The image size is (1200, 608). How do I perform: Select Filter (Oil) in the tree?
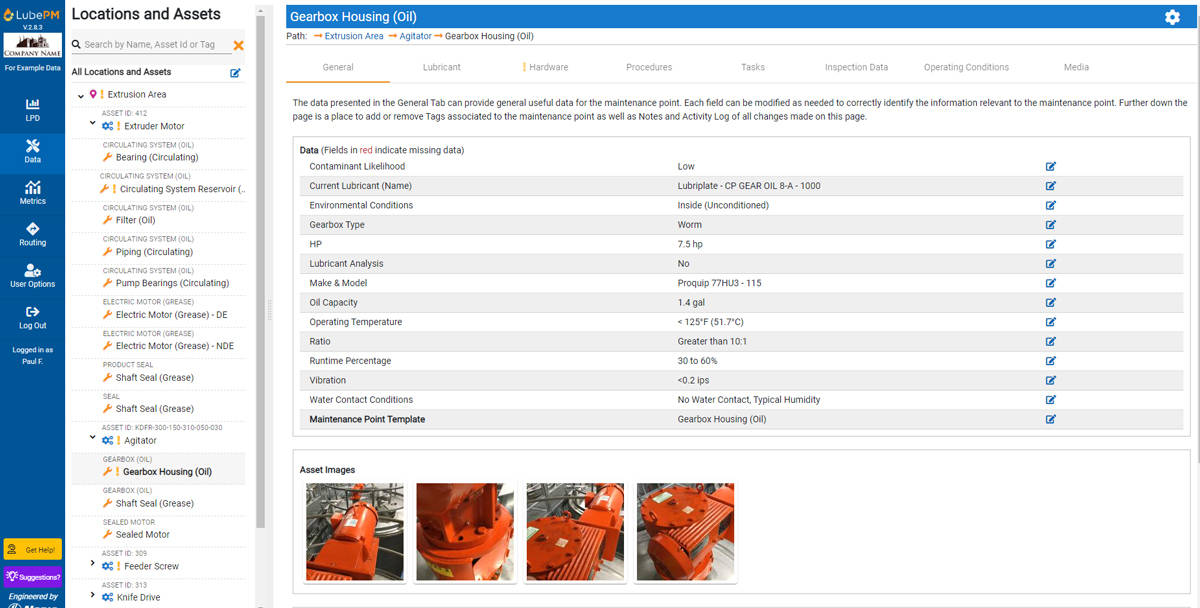click(x=135, y=220)
